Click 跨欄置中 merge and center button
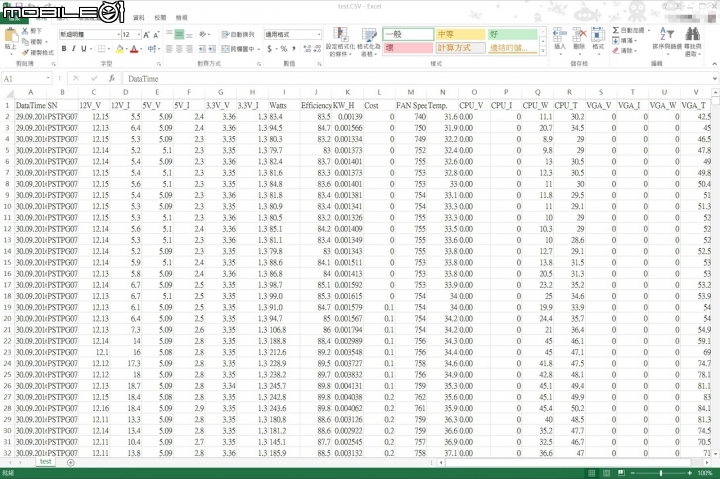This screenshot has width=720, height=479. click(238, 49)
